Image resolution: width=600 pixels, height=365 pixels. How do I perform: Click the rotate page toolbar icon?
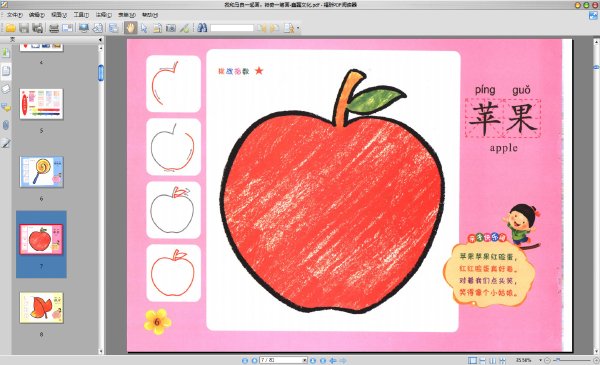coord(98,28)
